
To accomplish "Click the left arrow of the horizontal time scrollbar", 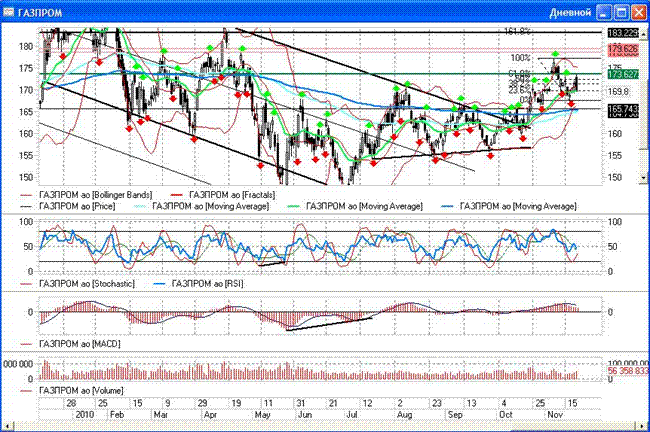I will 7,426.
